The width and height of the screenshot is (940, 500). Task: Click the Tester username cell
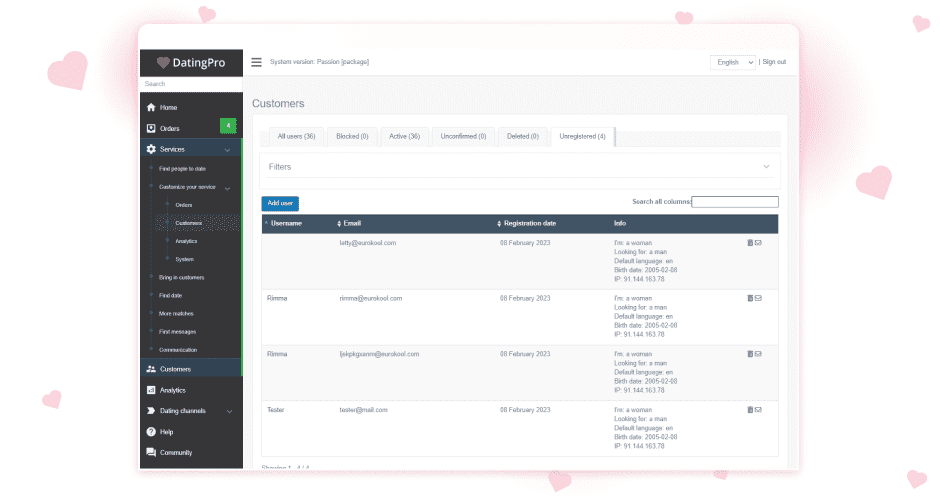(276, 409)
